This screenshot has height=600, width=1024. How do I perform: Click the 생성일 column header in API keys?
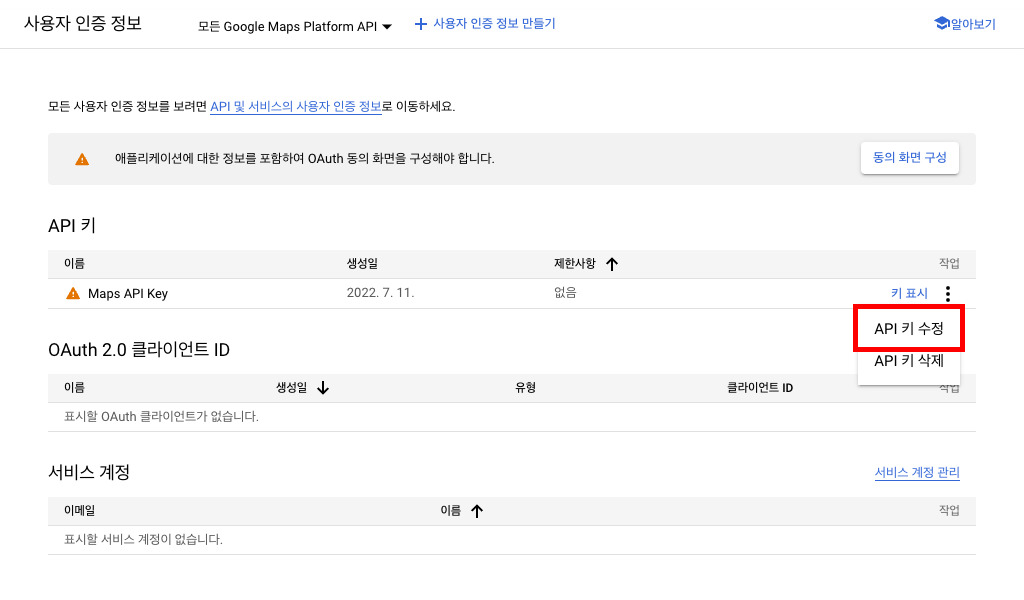(x=362, y=264)
